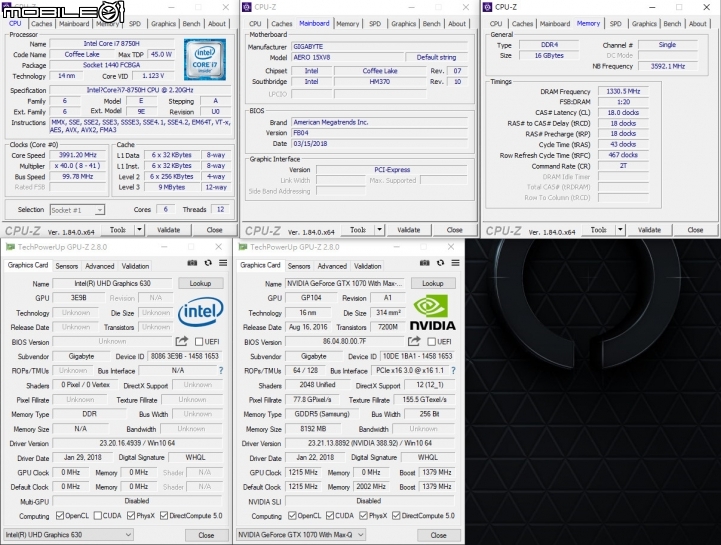Toggle CUDA checkbox in NVIDIA GPU-Z

330,516
